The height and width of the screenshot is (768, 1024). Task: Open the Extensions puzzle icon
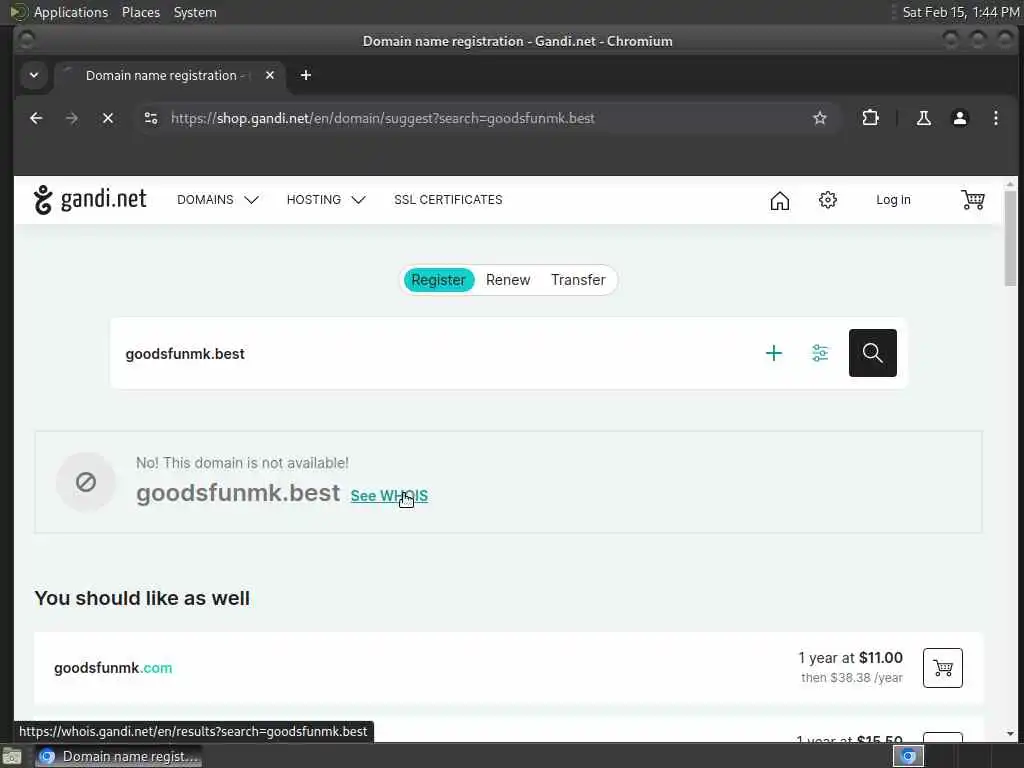870,118
